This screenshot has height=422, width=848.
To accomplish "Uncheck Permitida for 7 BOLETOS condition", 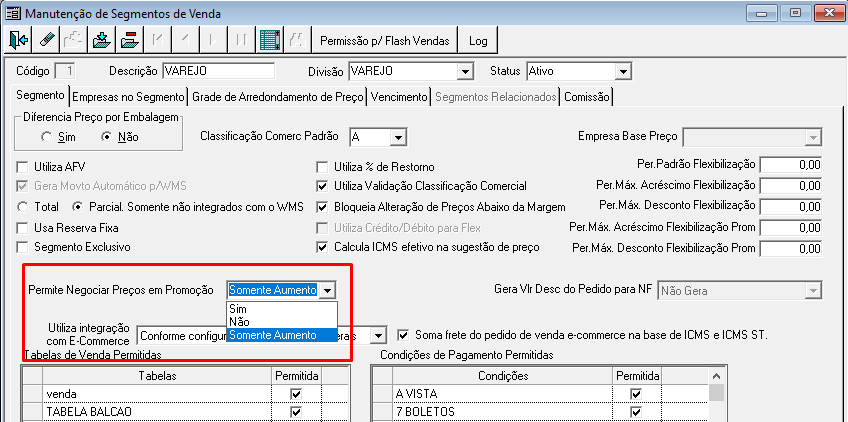I will click(636, 412).
